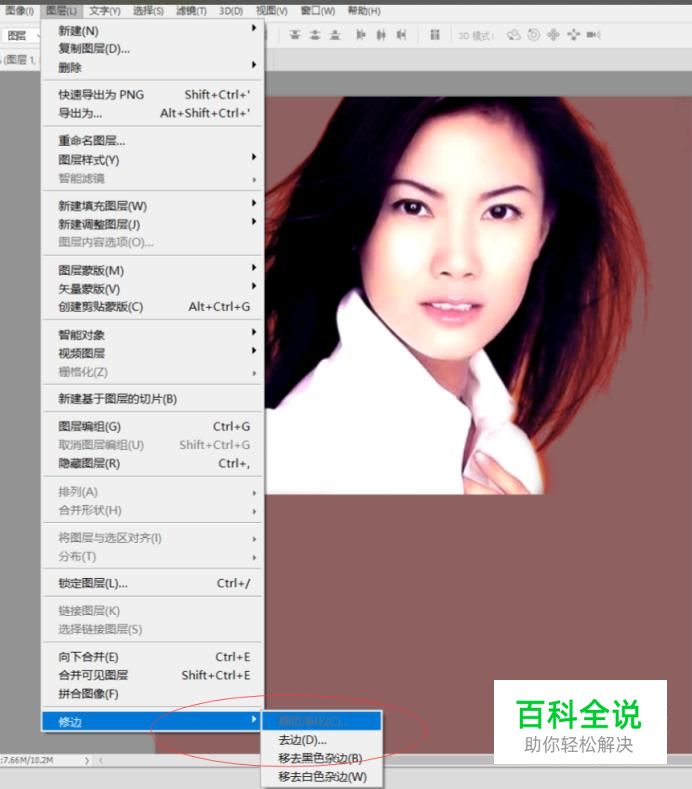This screenshot has width=692, height=789.
Task: Click distribute horizontal centers icon
Action: coord(381,35)
